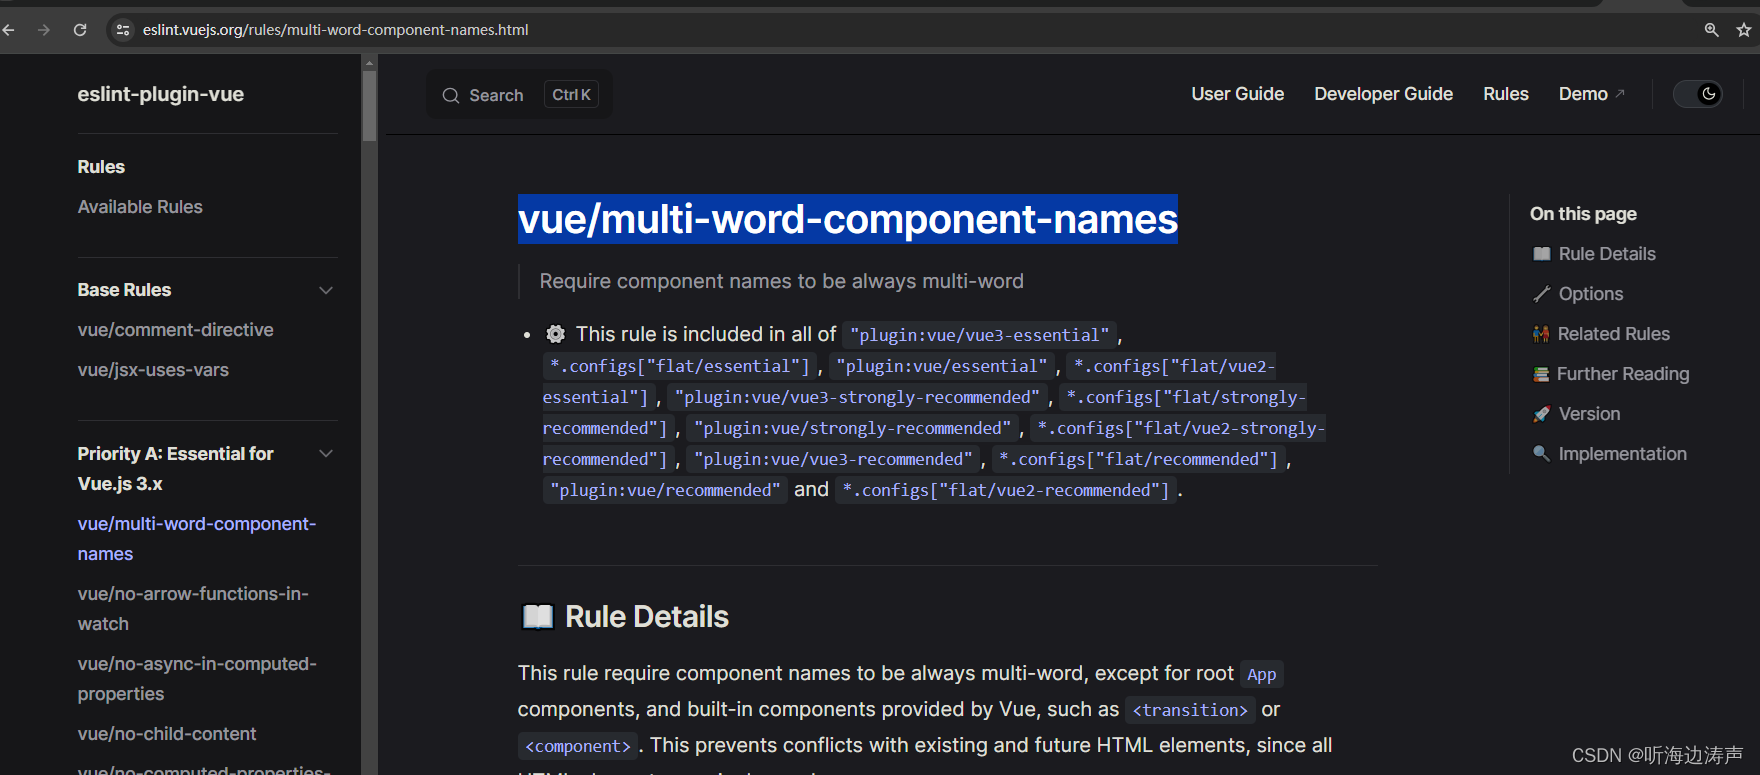Click the <component> inline code

coord(578,746)
